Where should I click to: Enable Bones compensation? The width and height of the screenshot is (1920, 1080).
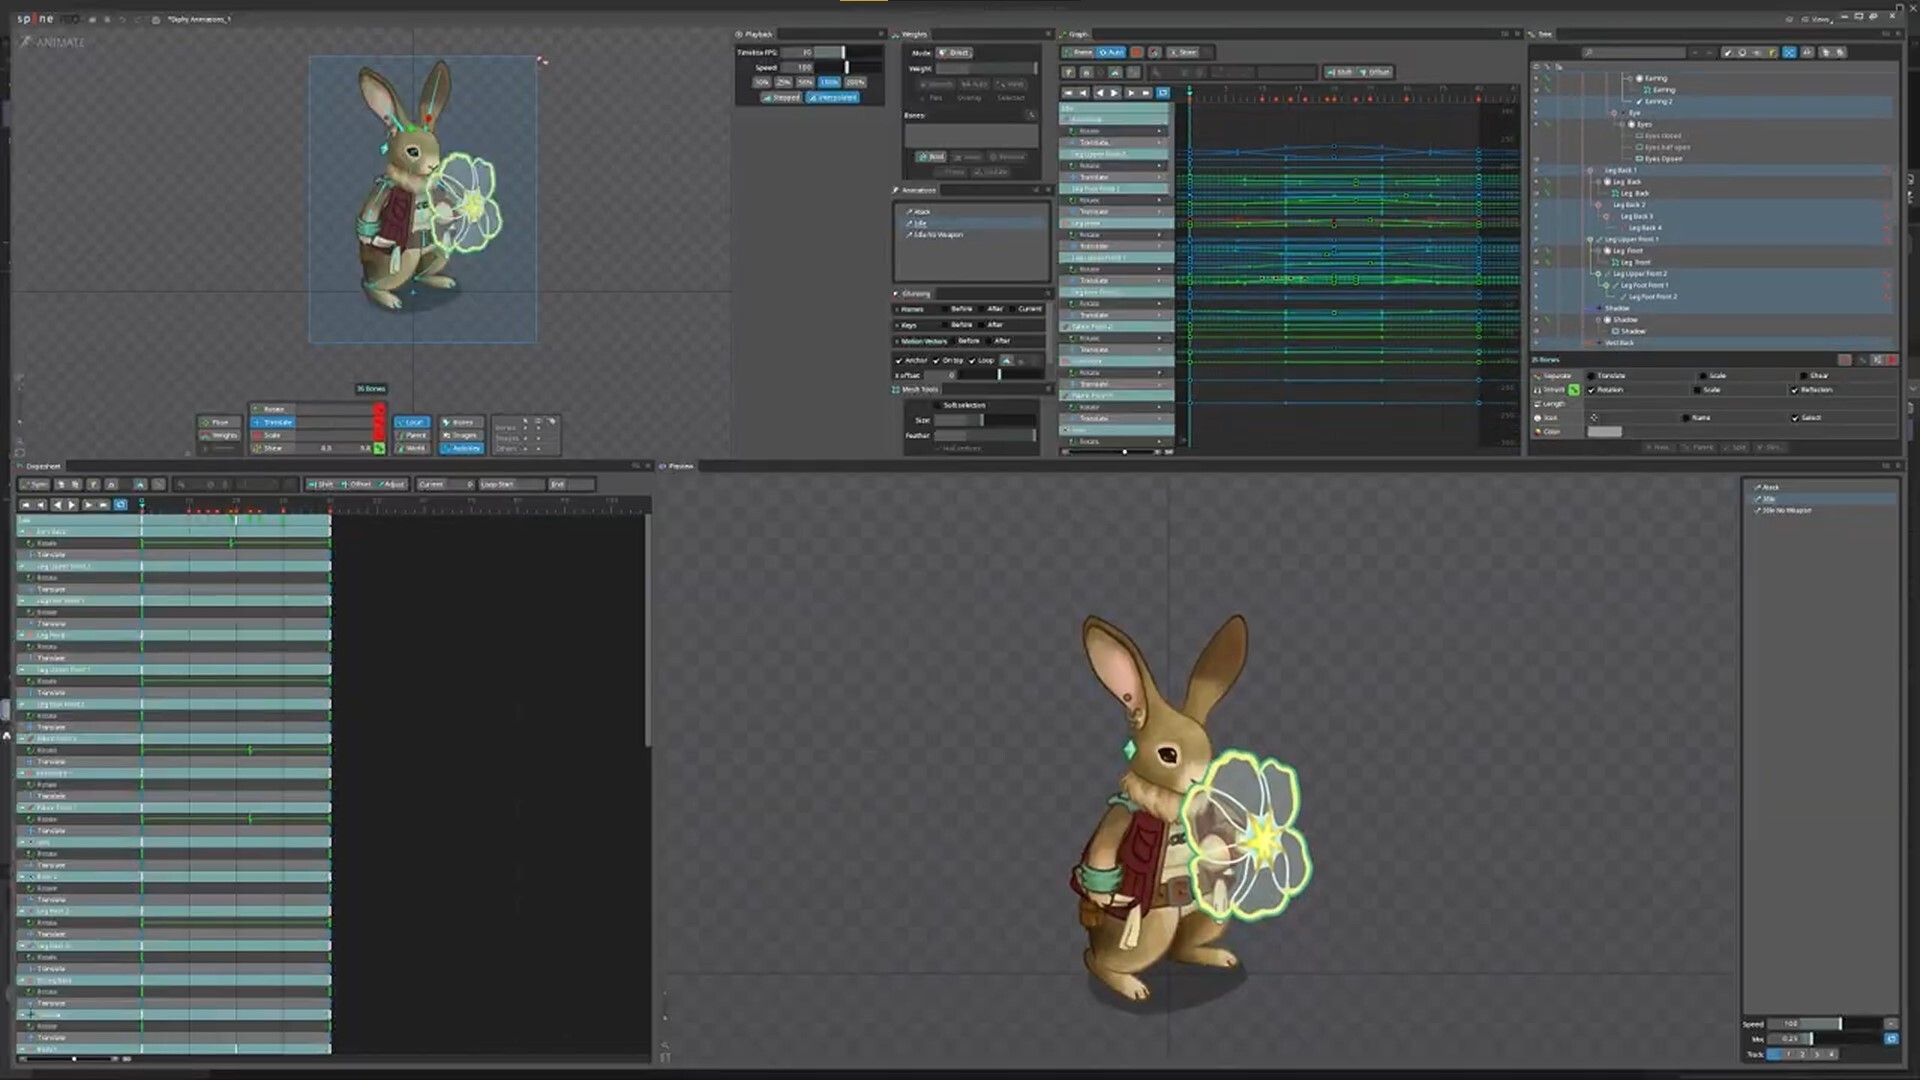461,422
